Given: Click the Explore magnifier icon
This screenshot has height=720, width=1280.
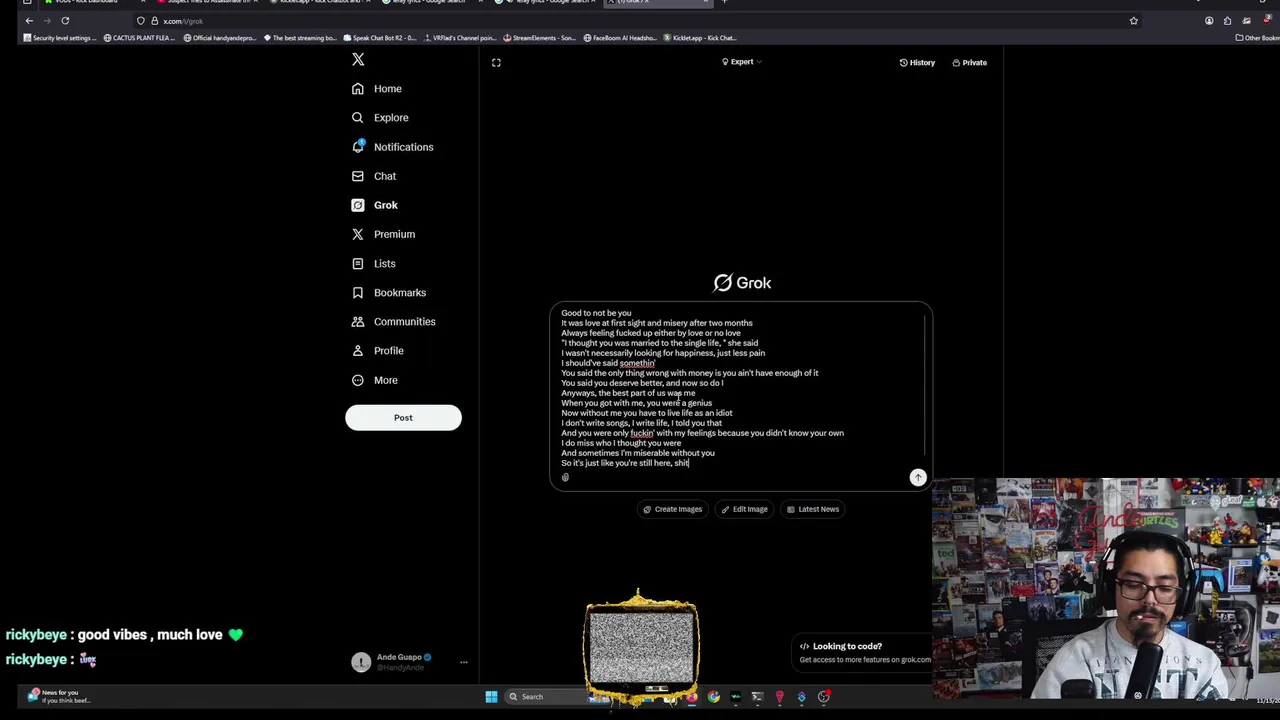Looking at the screenshot, I should [357, 118].
